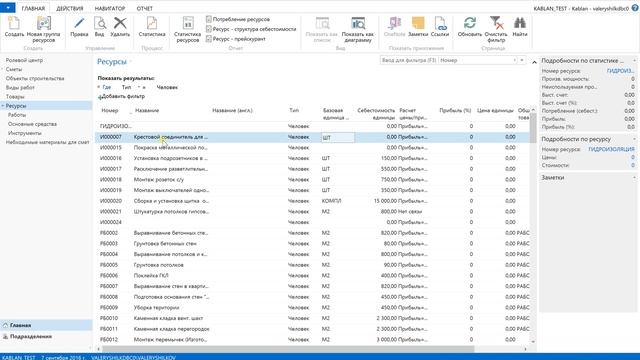Click the Заметки (Notes) icon
The height and width of the screenshot is (360, 640).
pos(418,23)
